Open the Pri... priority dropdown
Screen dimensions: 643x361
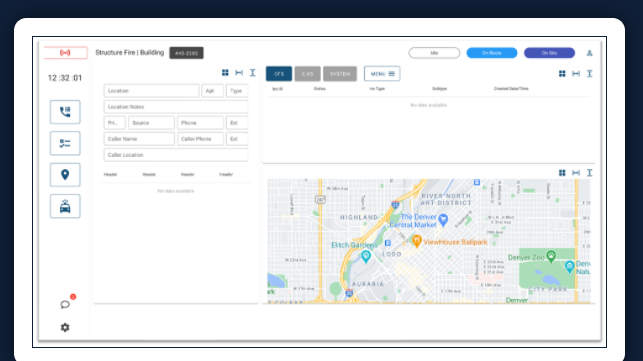[x=115, y=123]
